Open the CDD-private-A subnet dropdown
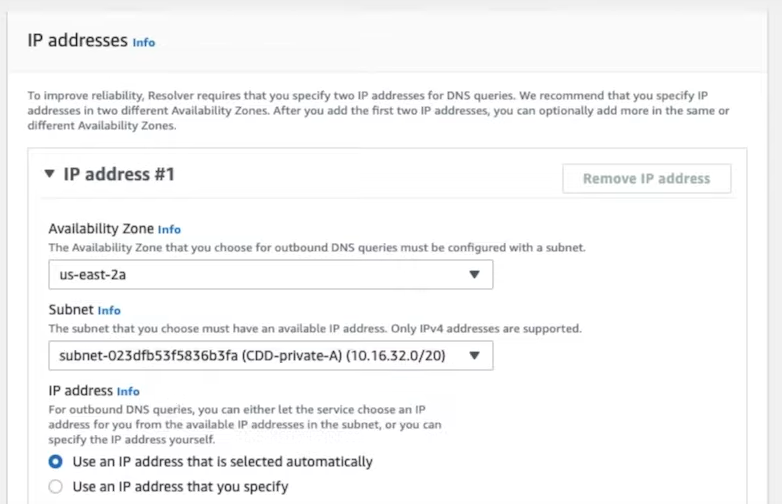The width and height of the screenshot is (782, 504). [271, 355]
